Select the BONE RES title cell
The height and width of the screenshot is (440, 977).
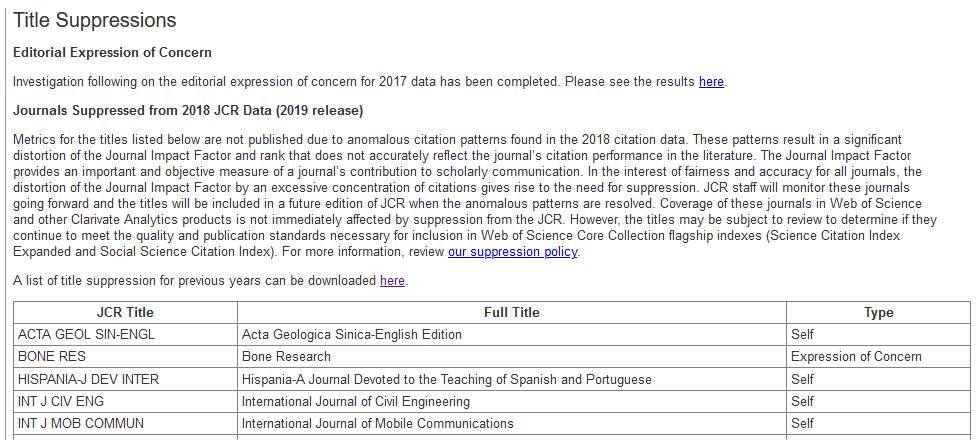pyautogui.click(x=125, y=357)
